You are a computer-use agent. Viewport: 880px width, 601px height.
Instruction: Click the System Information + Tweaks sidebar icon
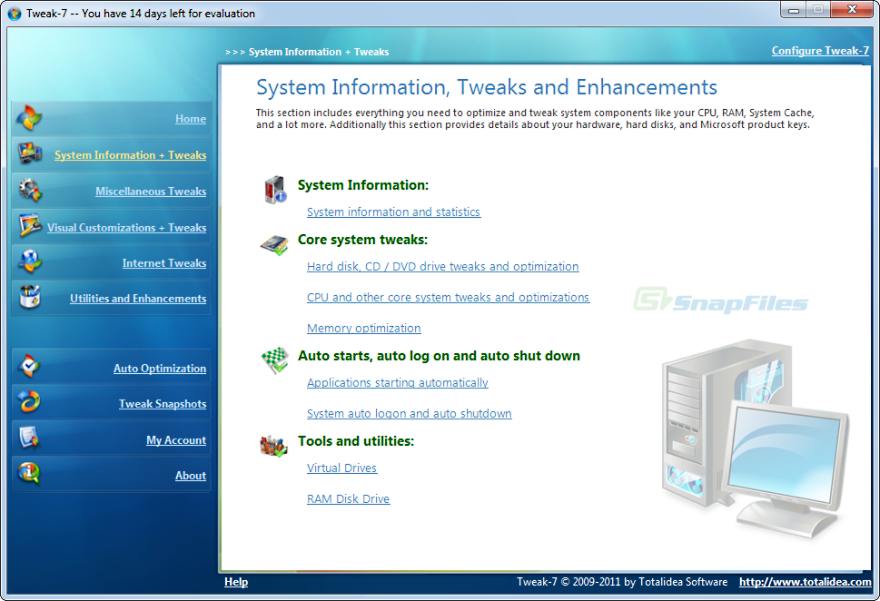coord(29,153)
